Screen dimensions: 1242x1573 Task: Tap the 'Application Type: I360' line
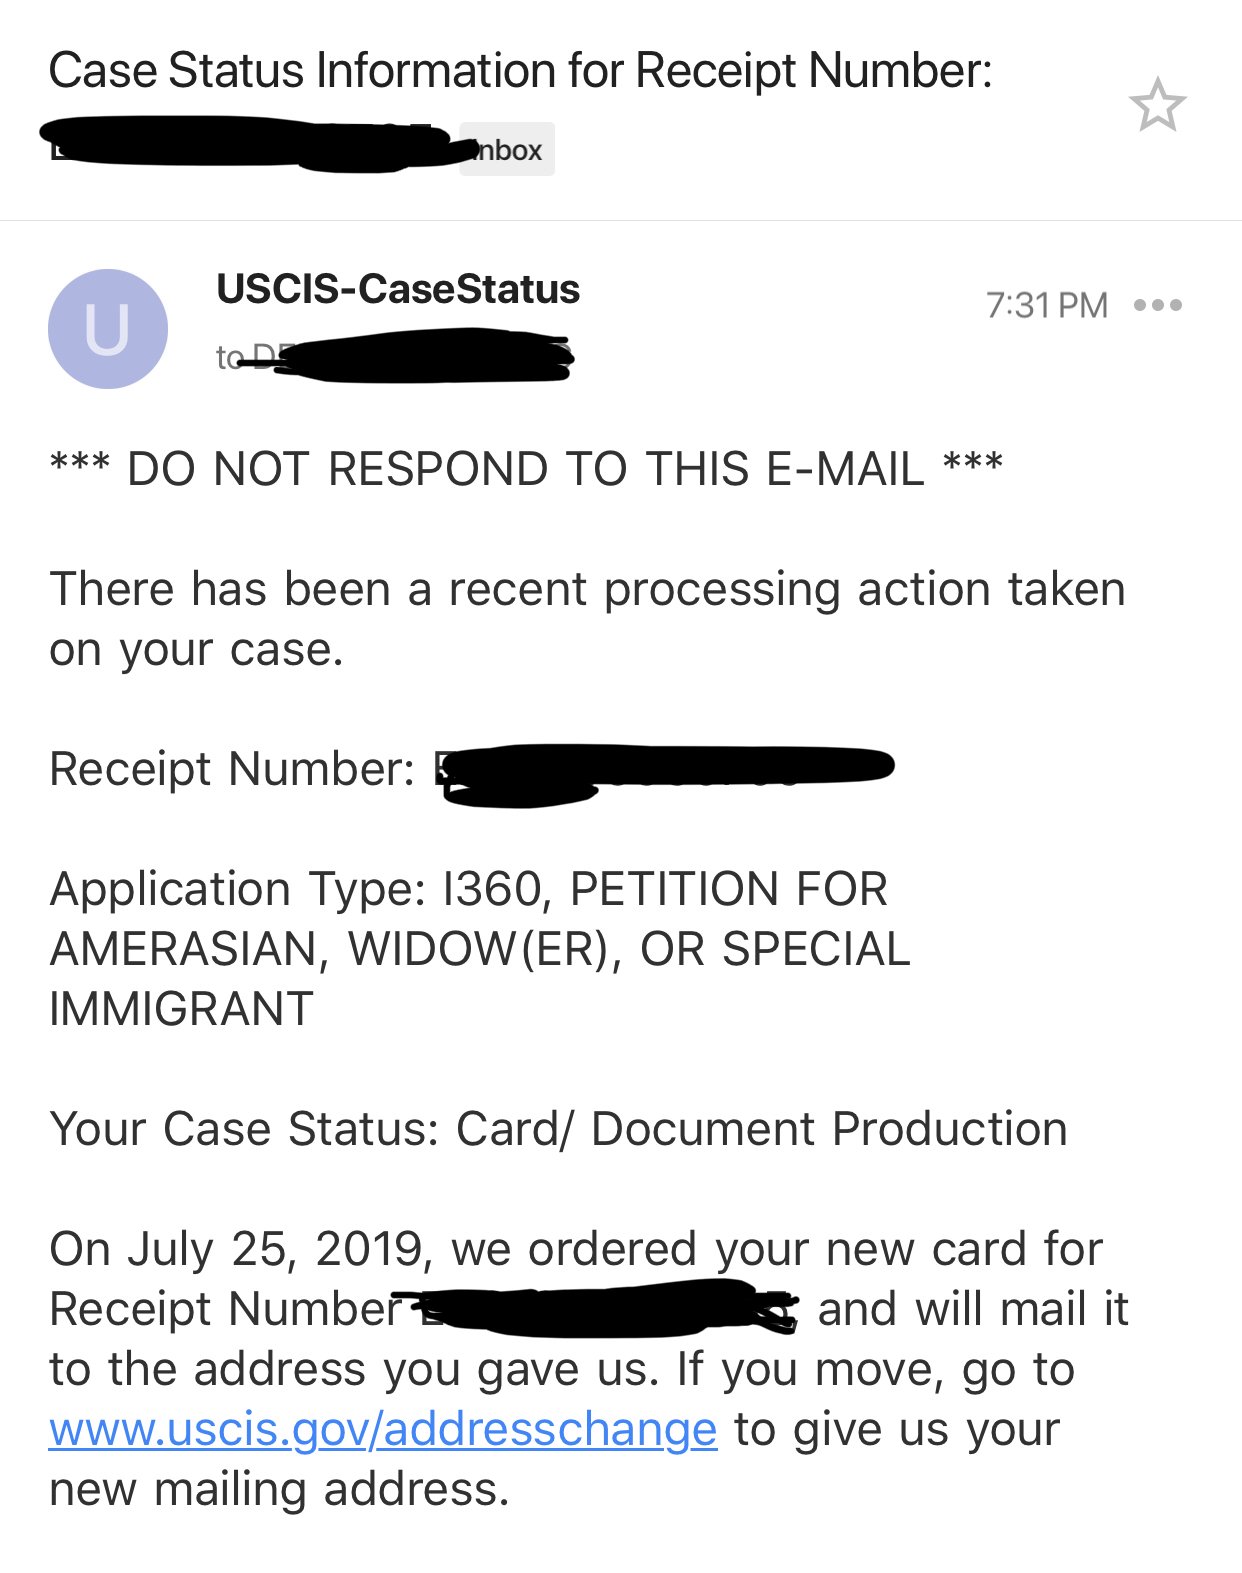tap(469, 889)
